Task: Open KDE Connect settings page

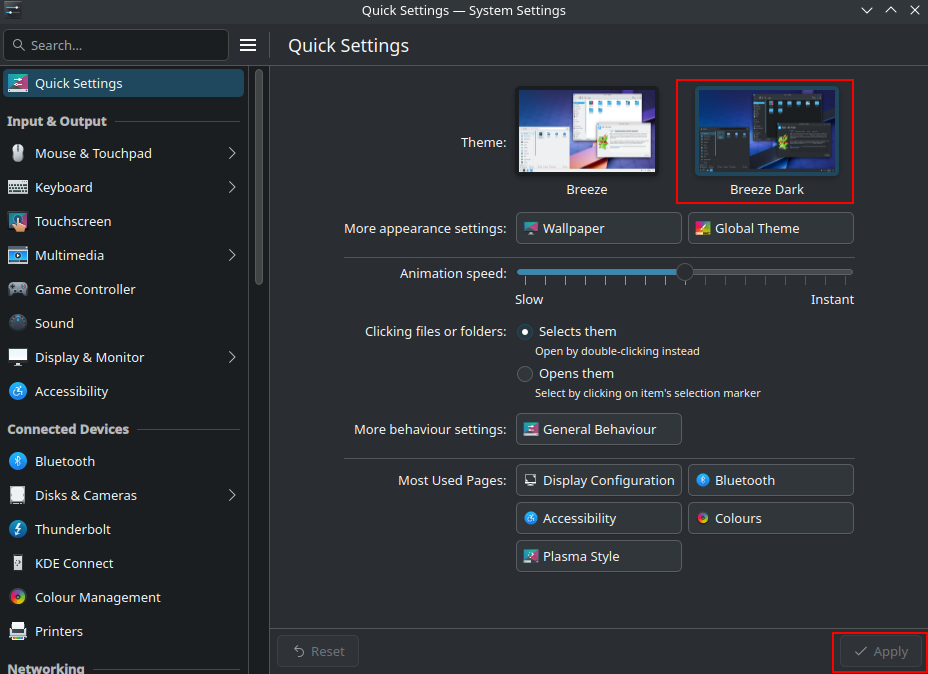Action: pyautogui.click(x=124, y=563)
